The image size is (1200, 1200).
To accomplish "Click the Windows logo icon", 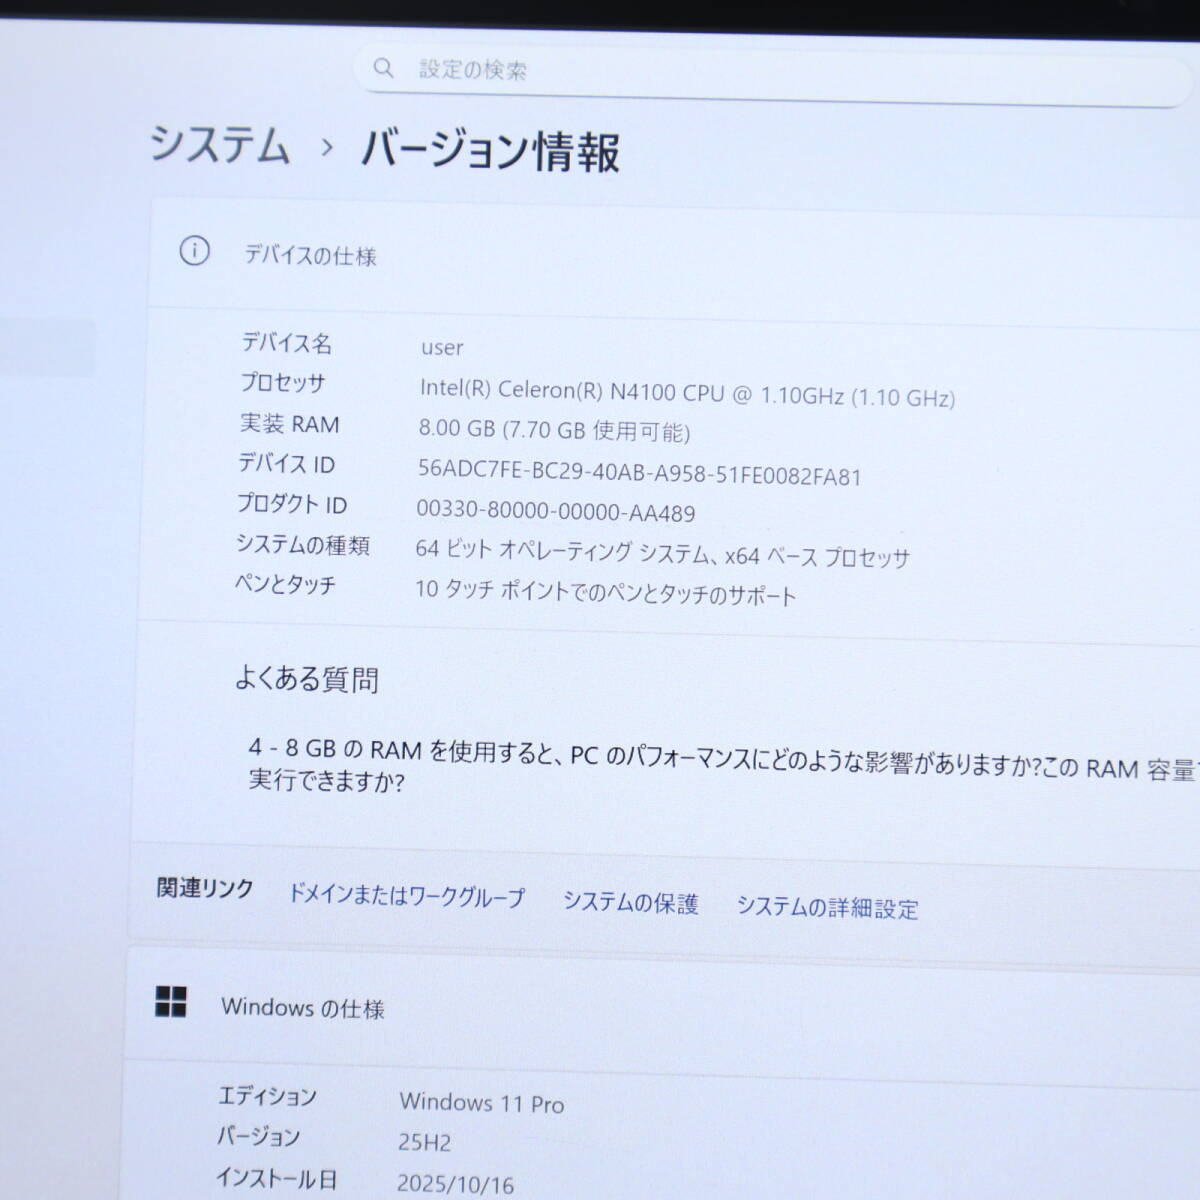I will click(171, 1001).
